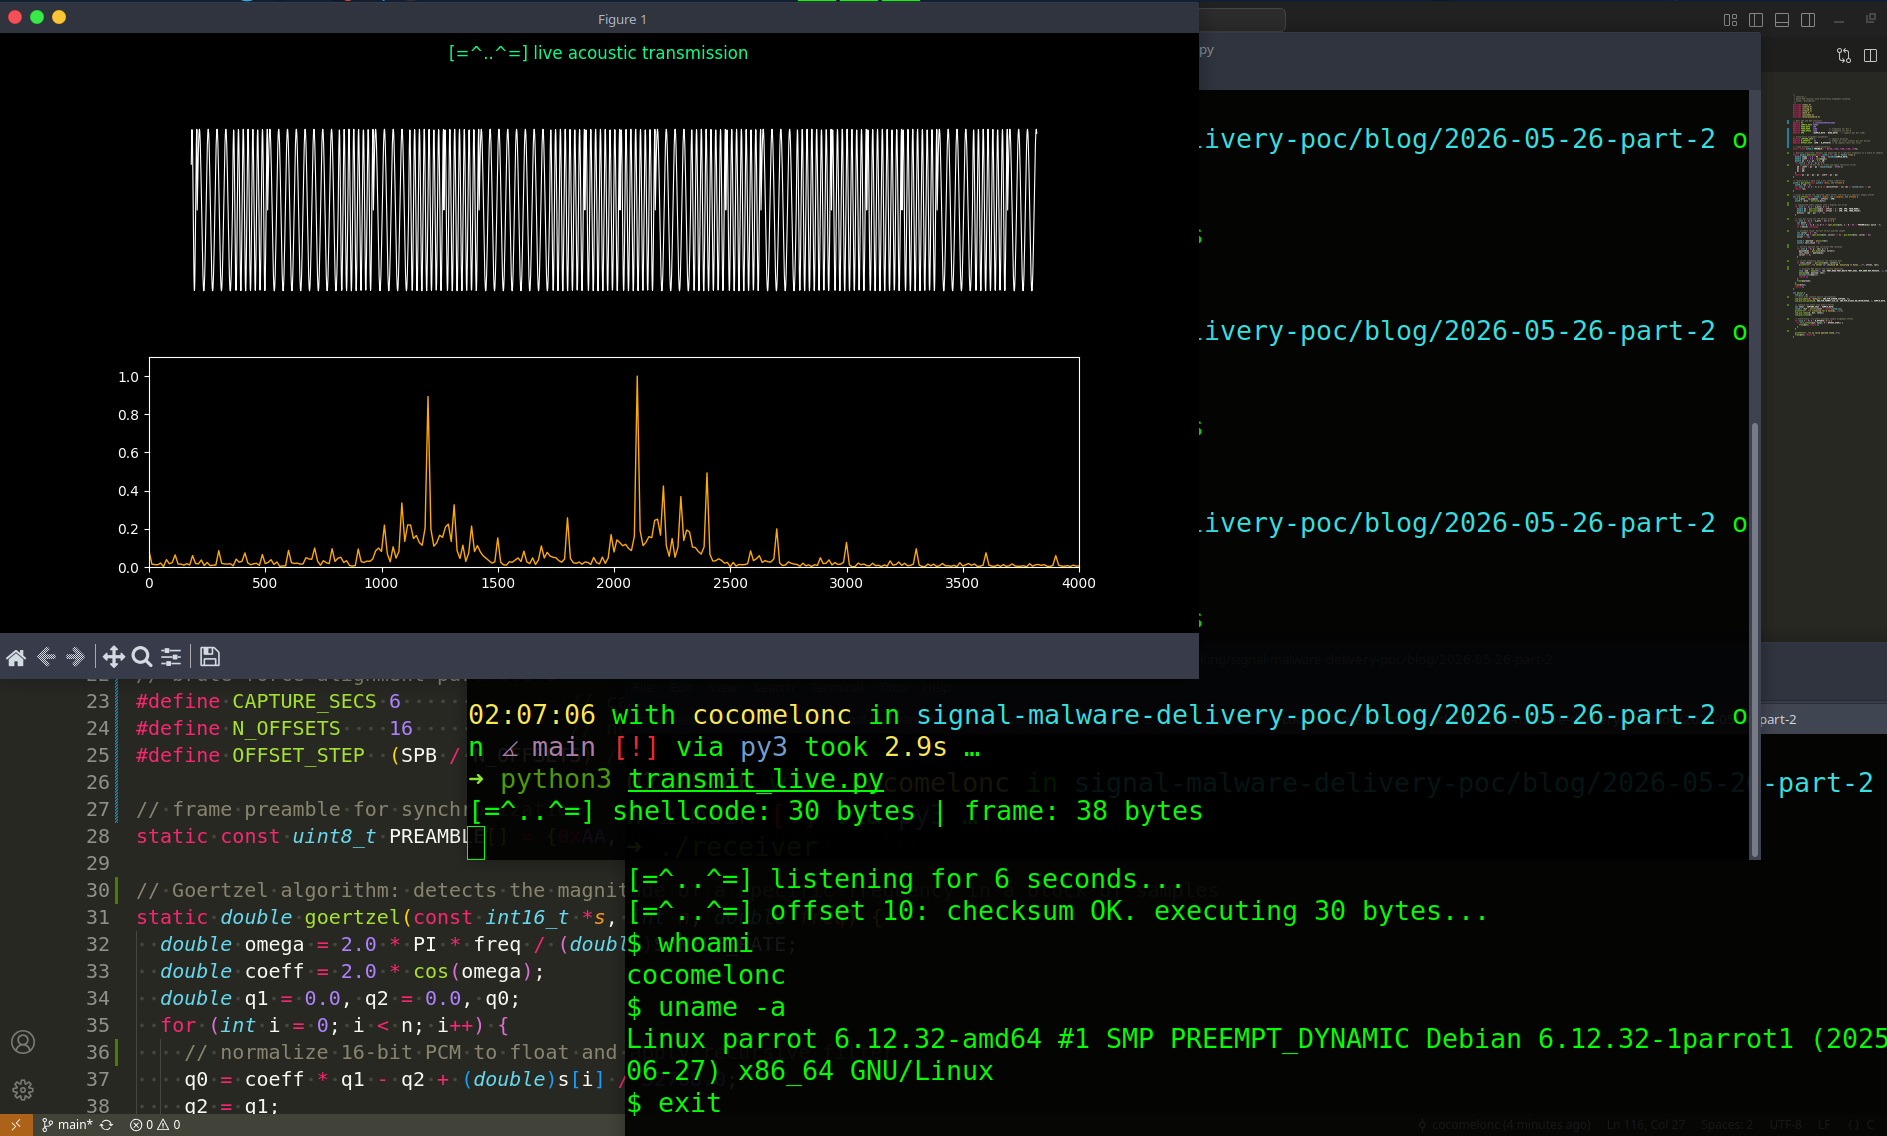Screen dimensions: 1887x1136
Task: Open Accounts icon in VS Code activity bar
Action: (x=23, y=1042)
